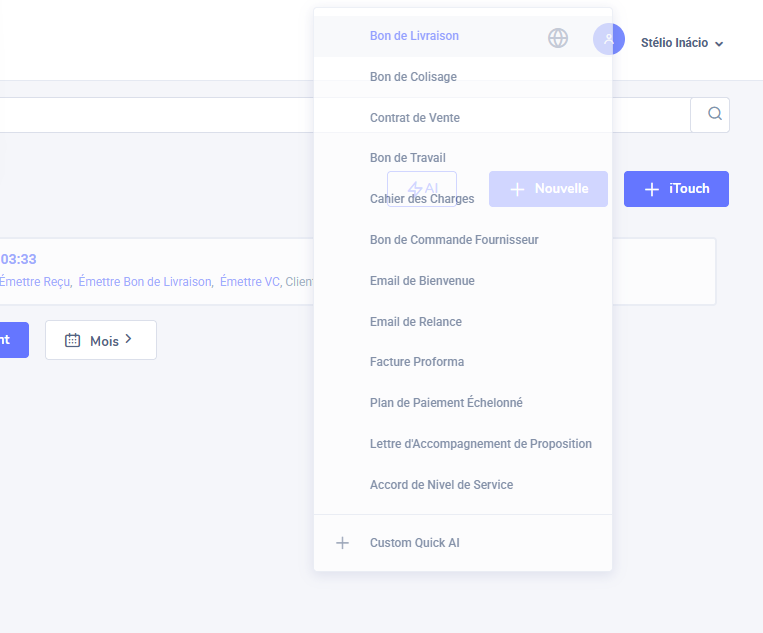
Task: Select Bon de Commande Fournisseur
Action: (462, 240)
